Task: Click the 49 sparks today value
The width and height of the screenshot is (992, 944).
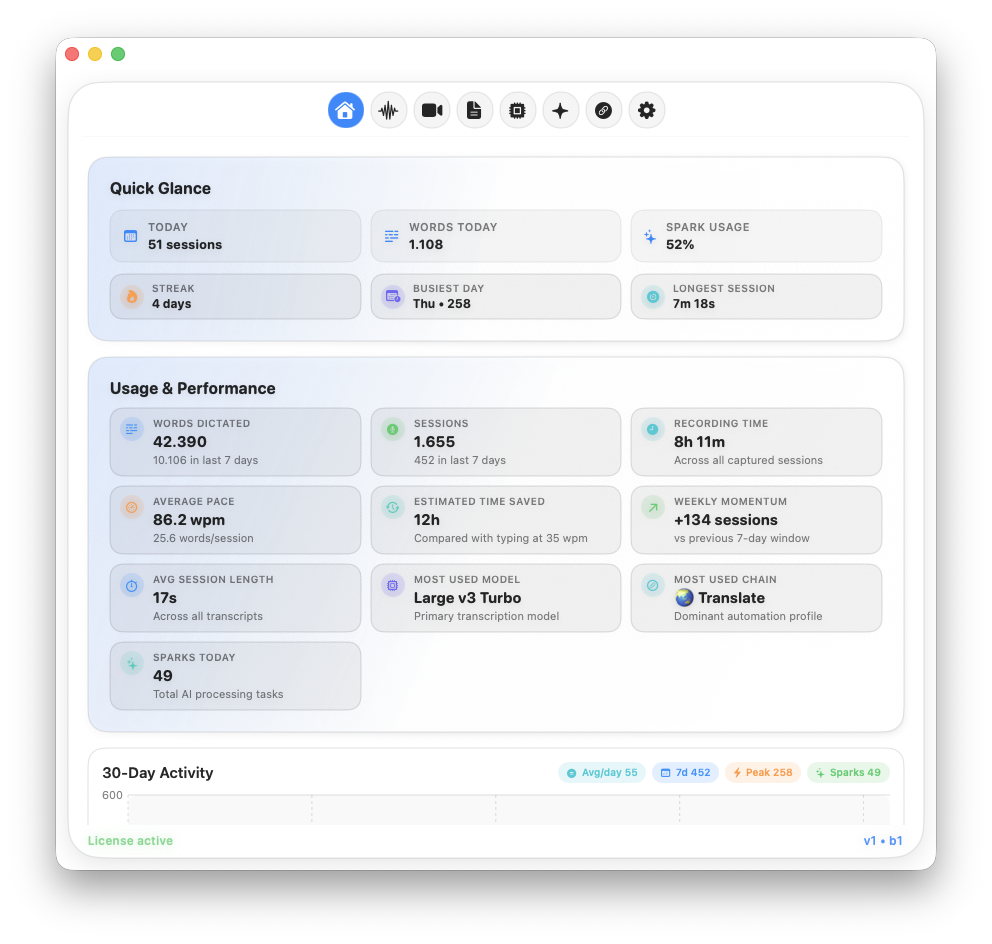Action: (163, 676)
